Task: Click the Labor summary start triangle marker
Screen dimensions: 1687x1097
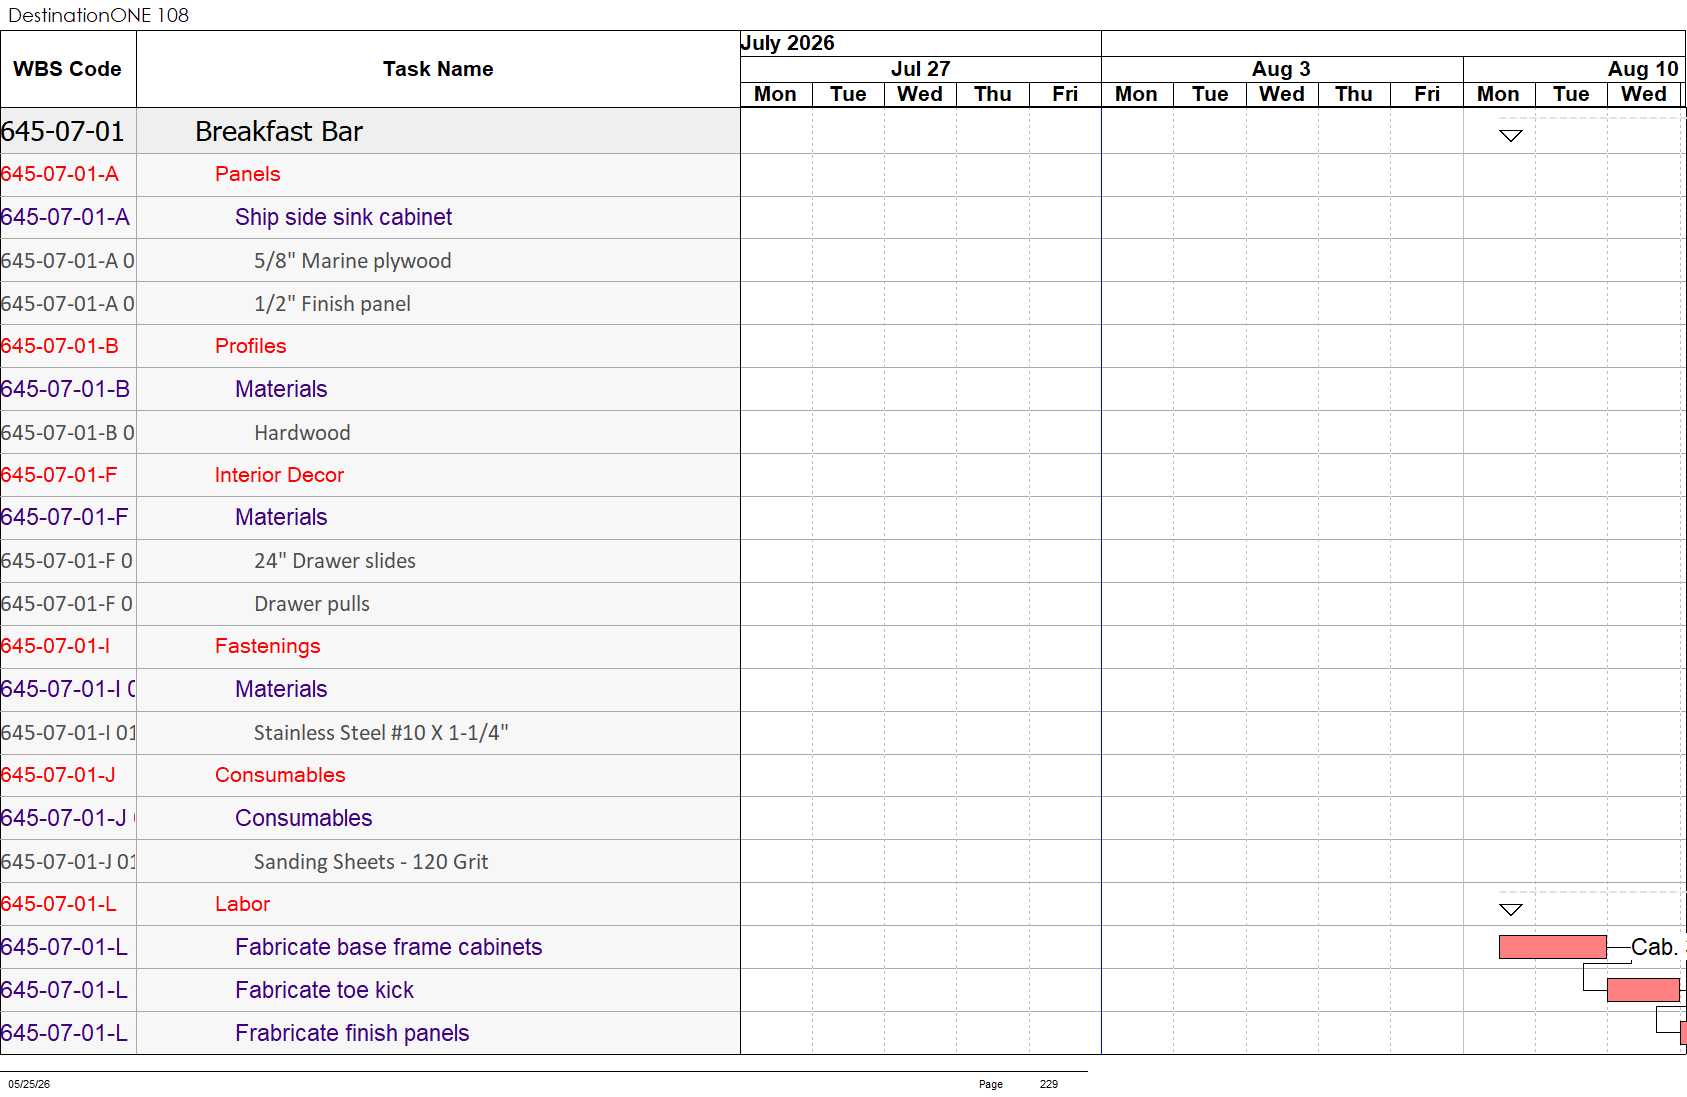Action: pyautogui.click(x=1511, y=909)
